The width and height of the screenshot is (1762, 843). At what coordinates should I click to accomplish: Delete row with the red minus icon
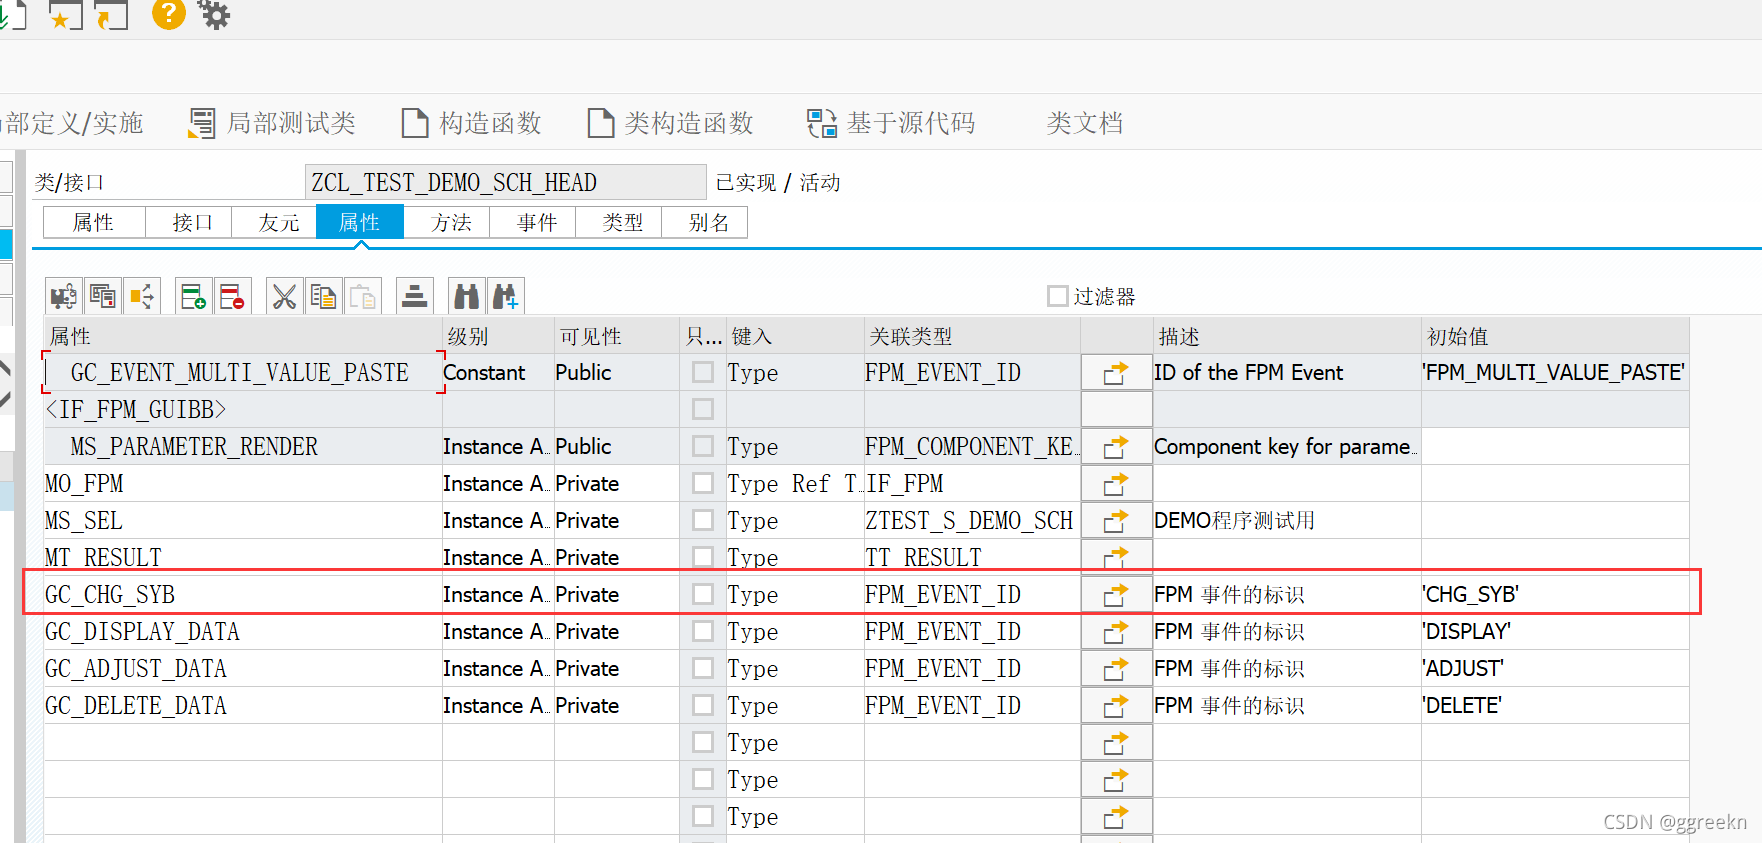232,296
